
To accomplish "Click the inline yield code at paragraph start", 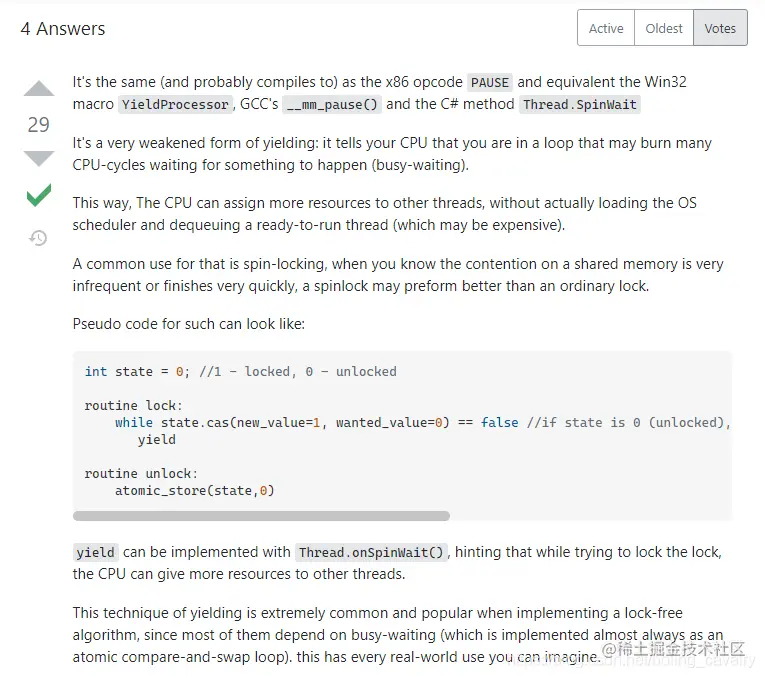I will [x=96, y=553].
